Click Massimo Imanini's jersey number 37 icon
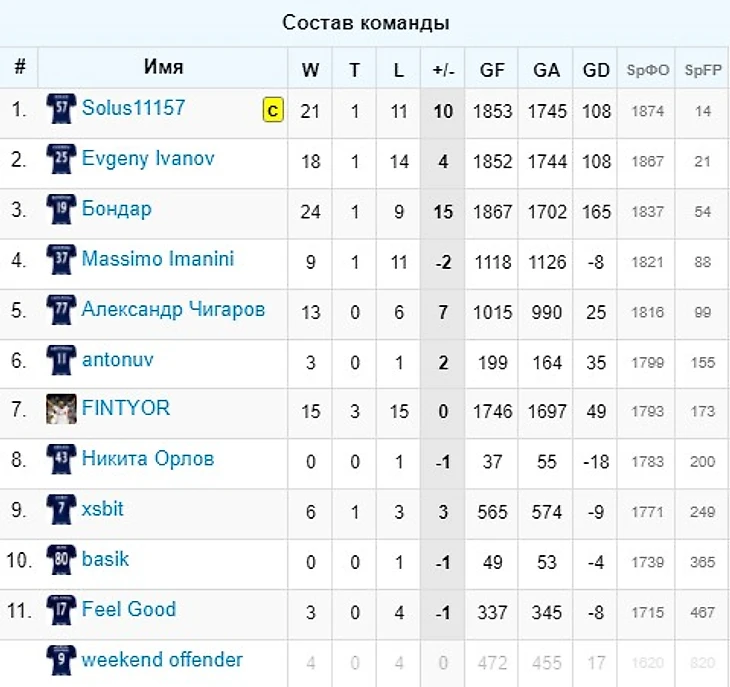The width and height of the screenshot is (730, 687). [x=61, y=260]
